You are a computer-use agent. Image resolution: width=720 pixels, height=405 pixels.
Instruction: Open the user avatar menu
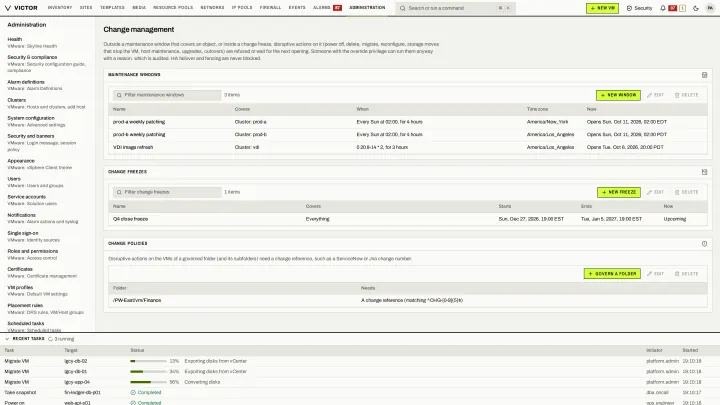[710, 8]
